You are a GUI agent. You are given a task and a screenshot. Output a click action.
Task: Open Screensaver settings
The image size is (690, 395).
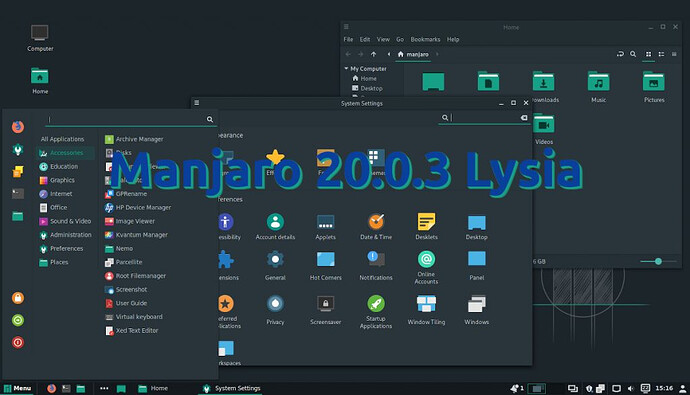click(x=326, y=310)
